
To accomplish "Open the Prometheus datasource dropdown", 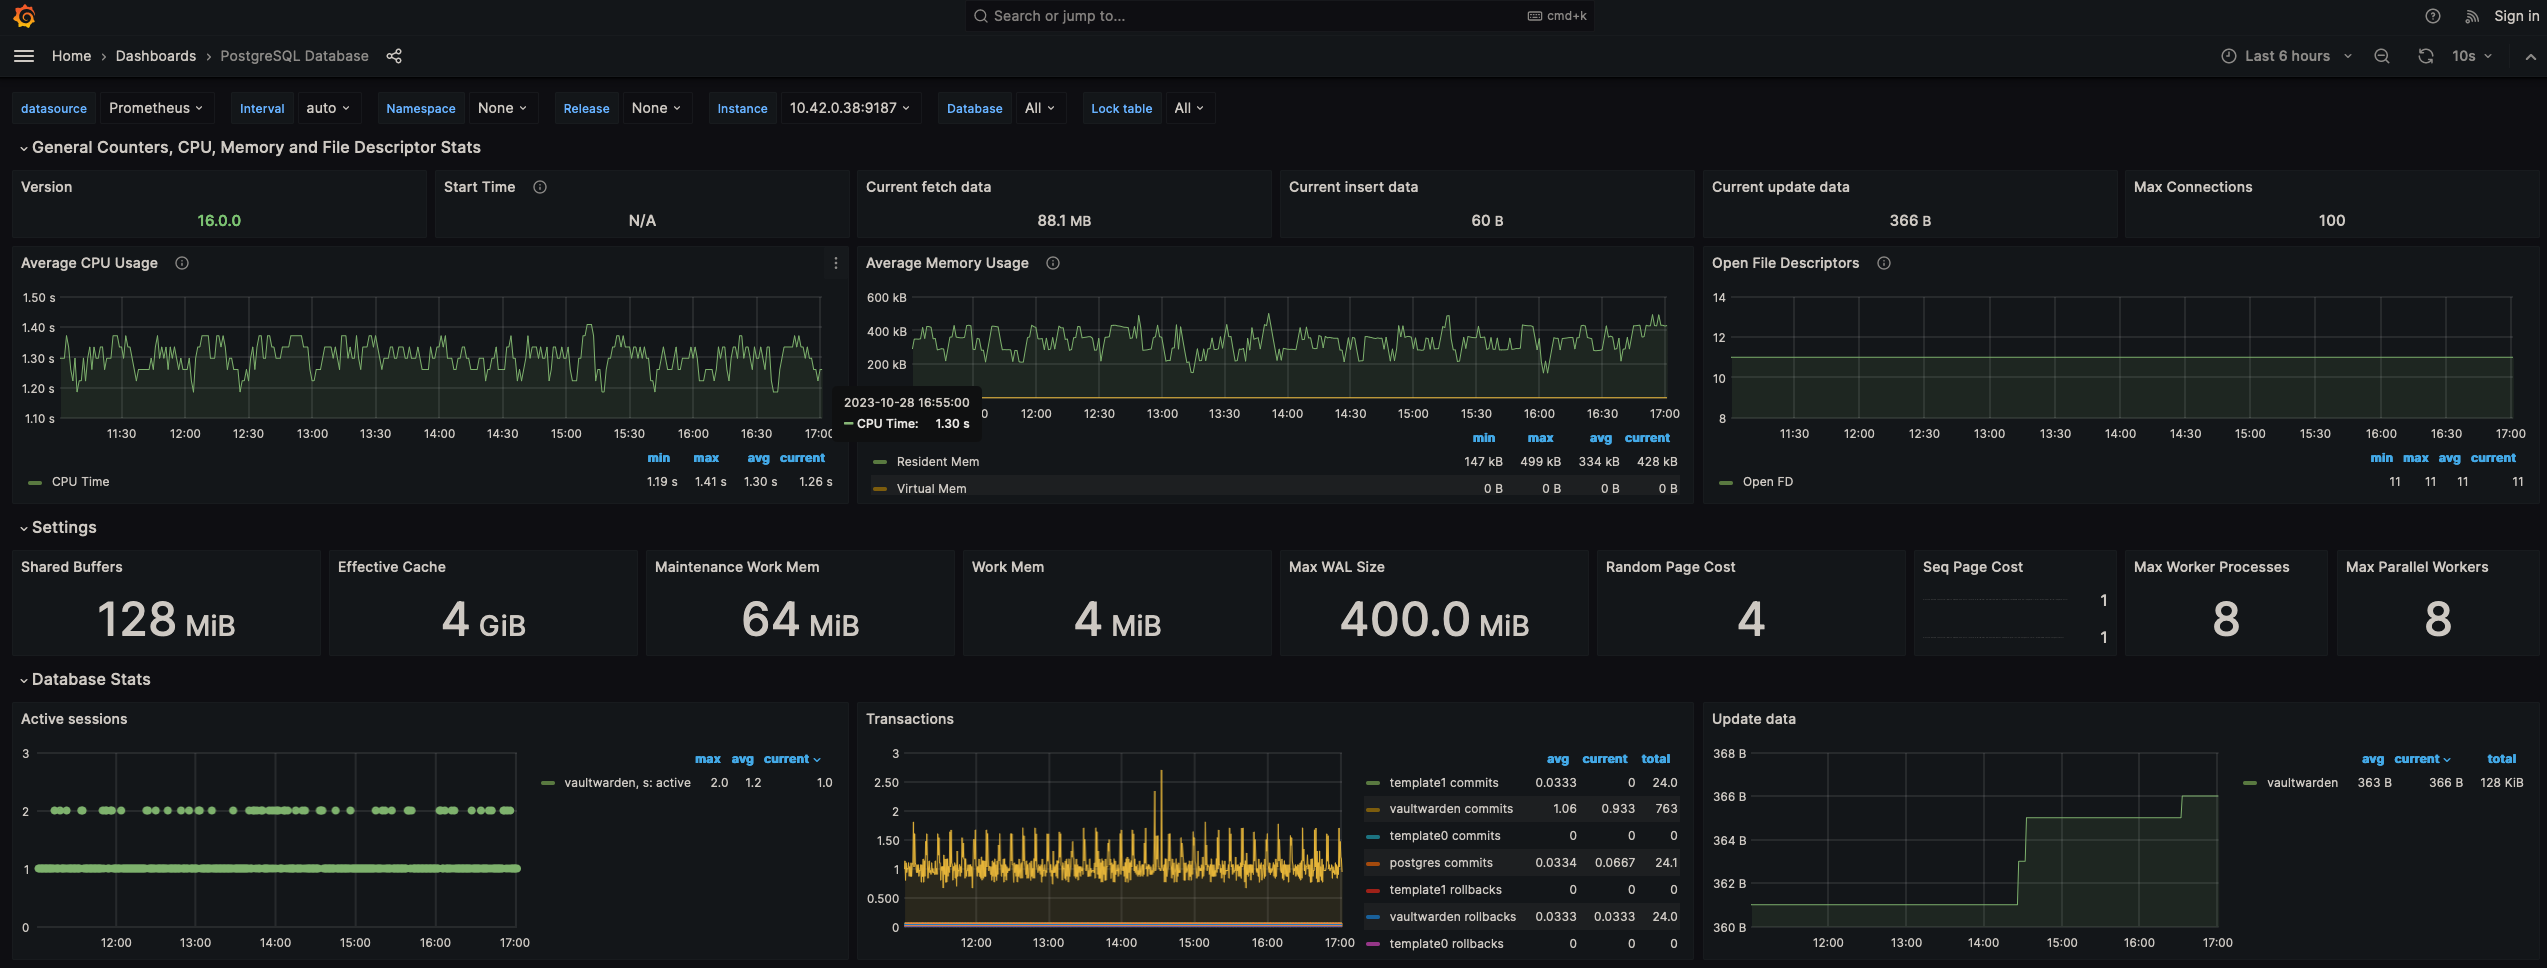I will pos(156,108).
